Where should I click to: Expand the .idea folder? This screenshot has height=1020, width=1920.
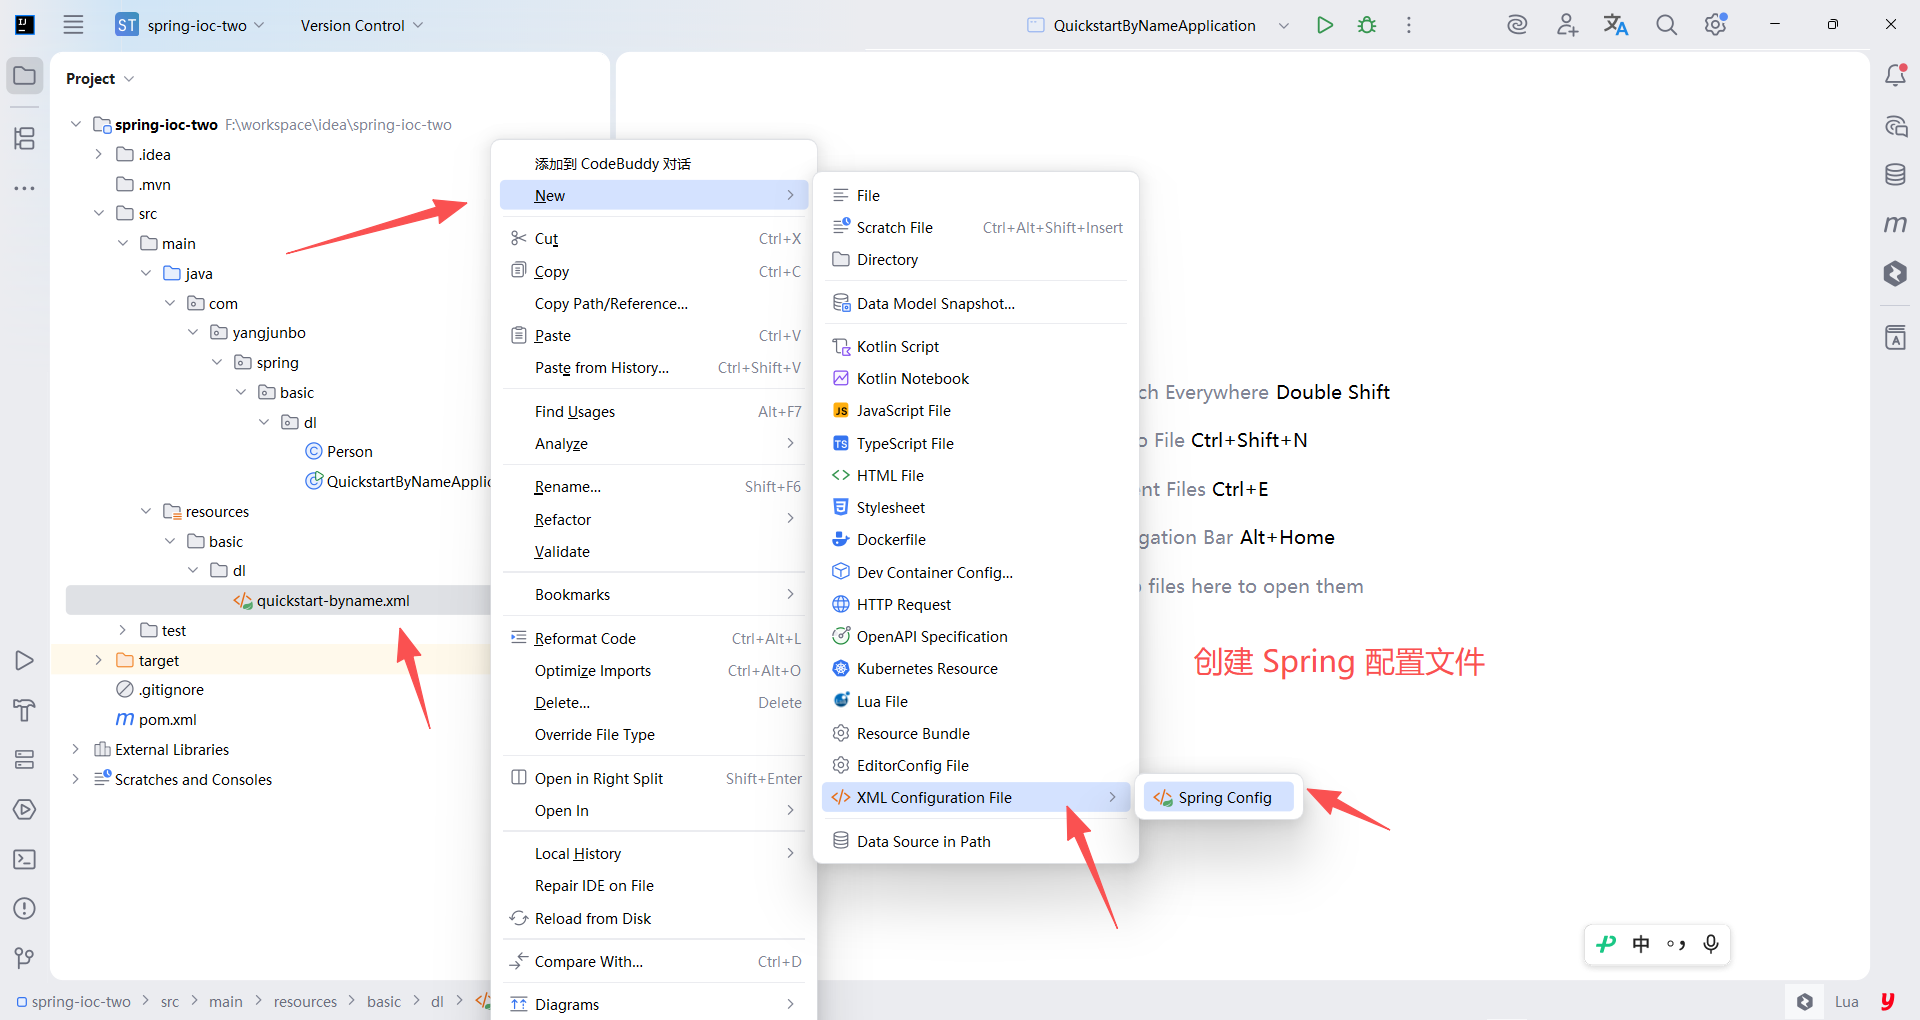98,154
